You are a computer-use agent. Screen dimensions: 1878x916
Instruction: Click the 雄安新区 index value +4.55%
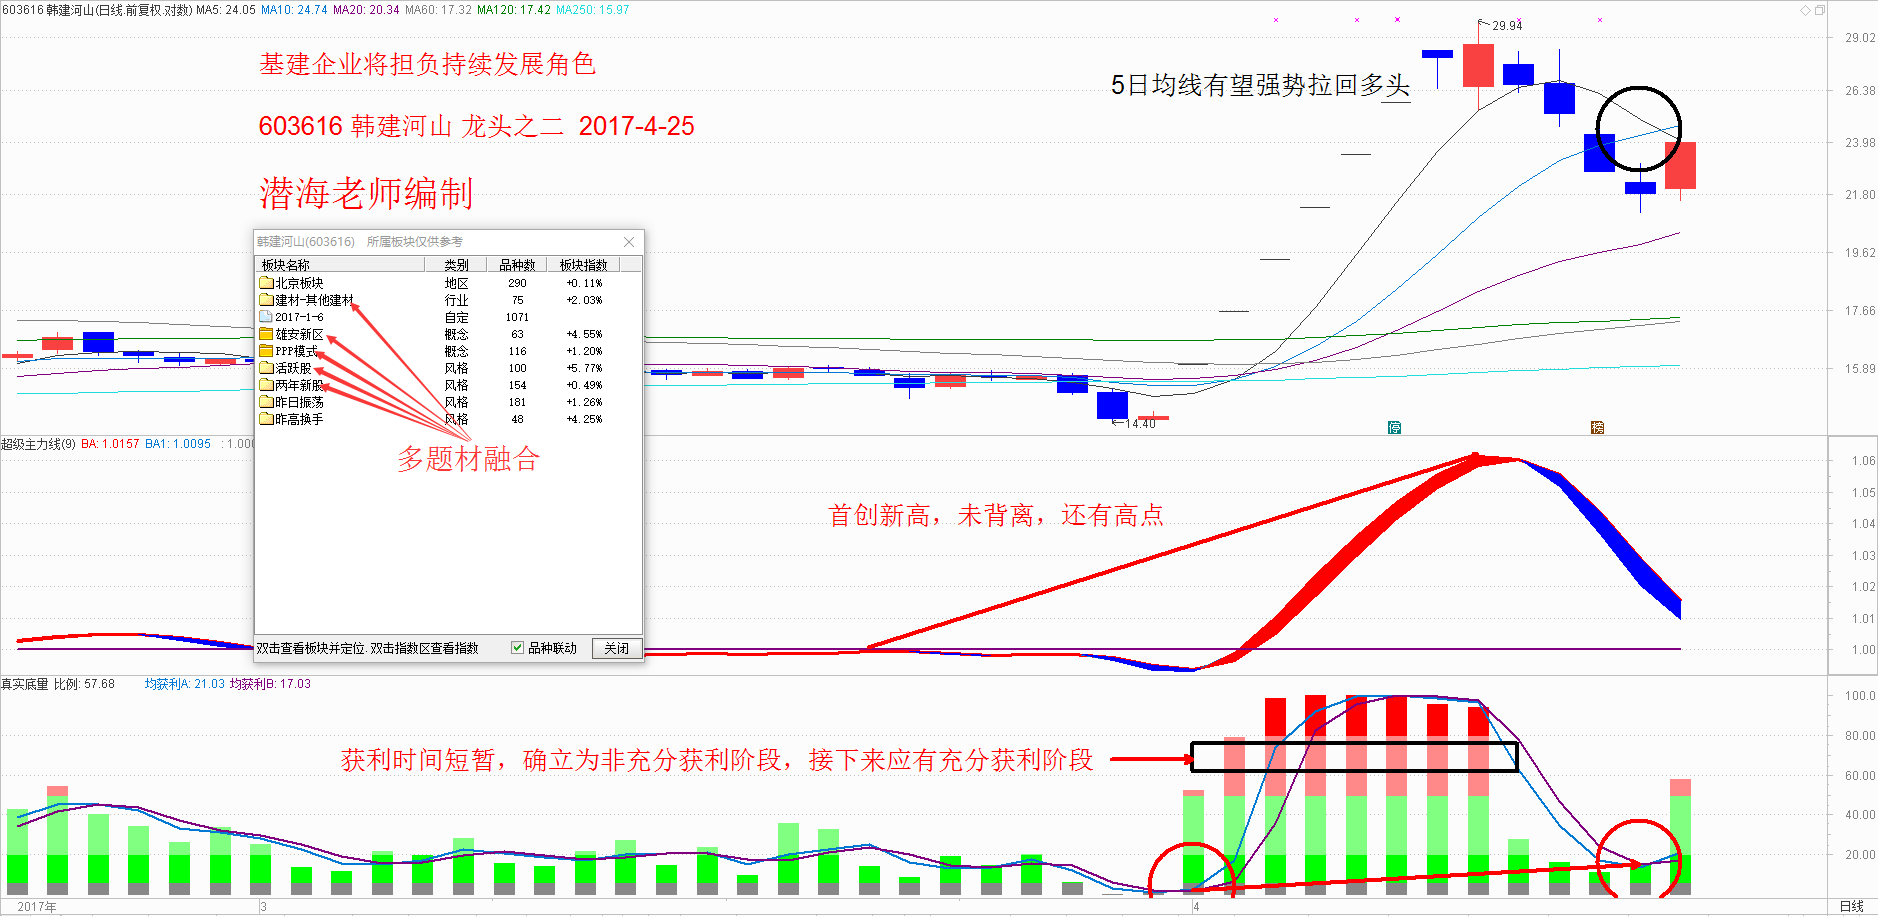pos(584,334)
